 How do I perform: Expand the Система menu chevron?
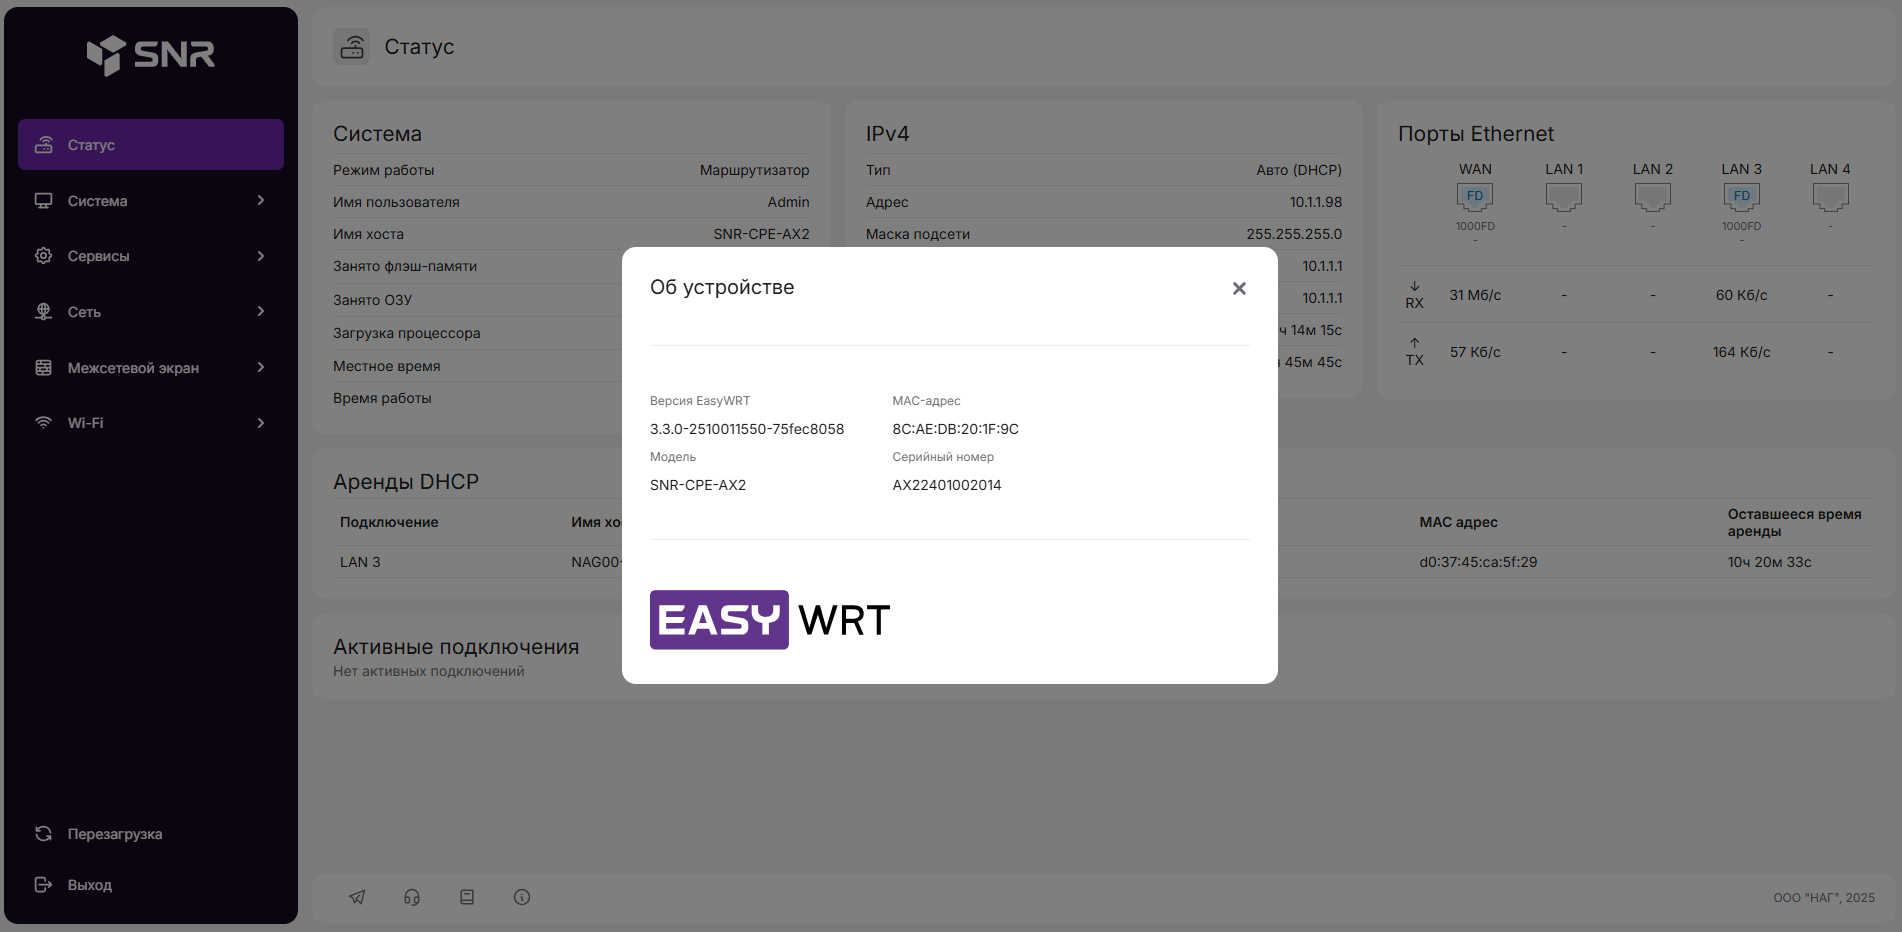[261, 201]
